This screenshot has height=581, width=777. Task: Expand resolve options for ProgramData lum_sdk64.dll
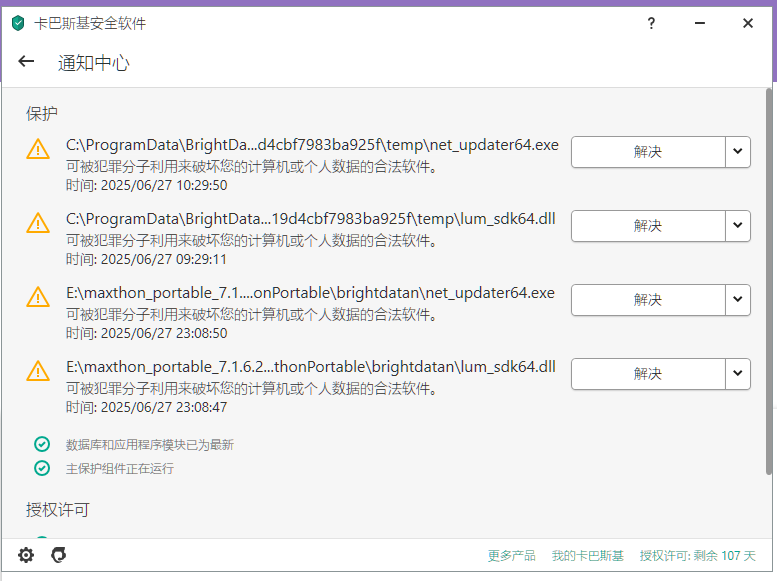[738, 226]
